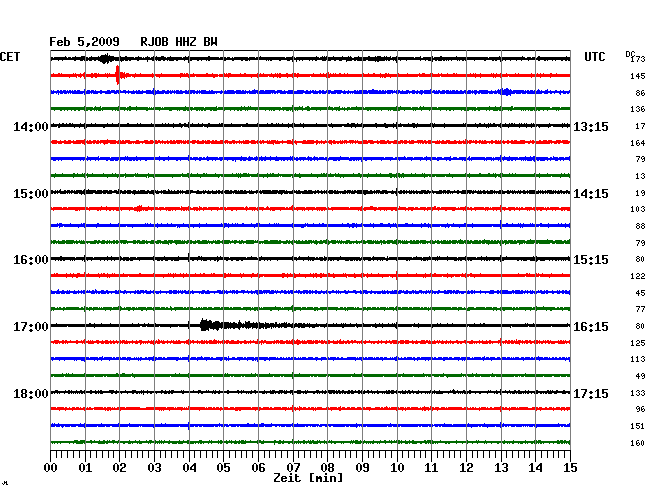Click the '00' minute axis tick label
This screenshot has width=650, height=494.
click(51, 468)
